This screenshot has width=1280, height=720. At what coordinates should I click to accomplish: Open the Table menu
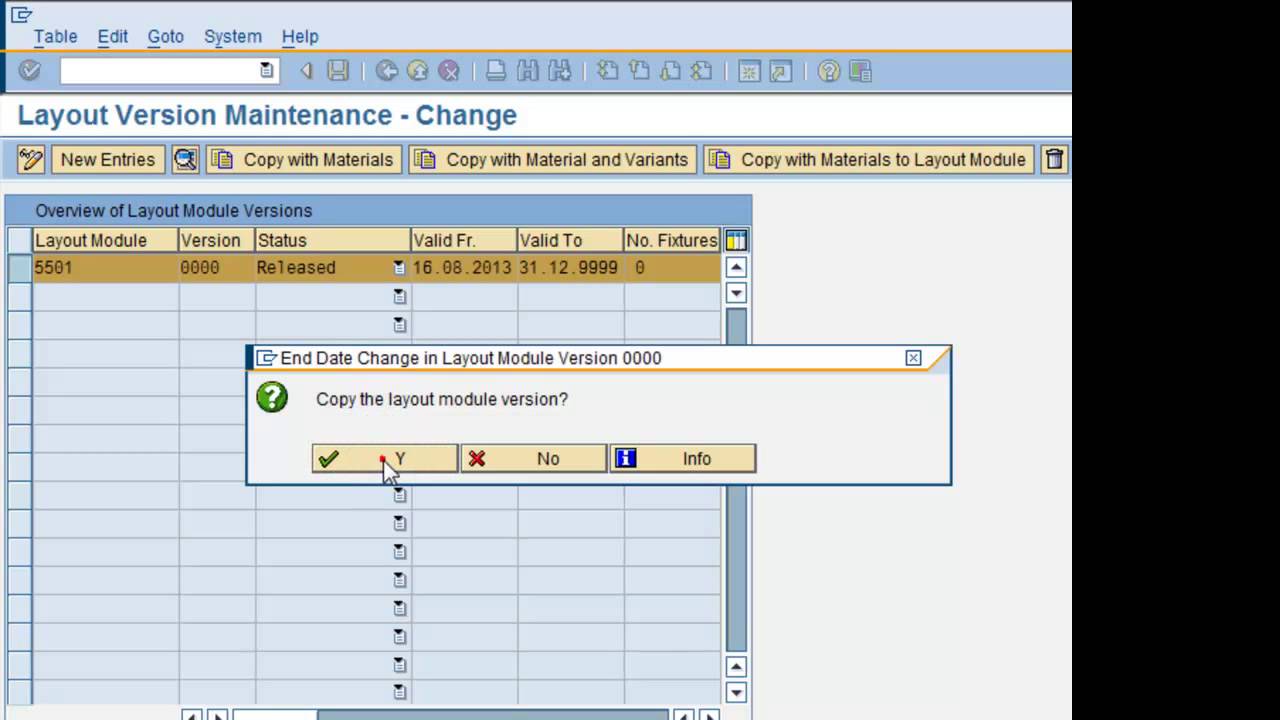point(55,36)
